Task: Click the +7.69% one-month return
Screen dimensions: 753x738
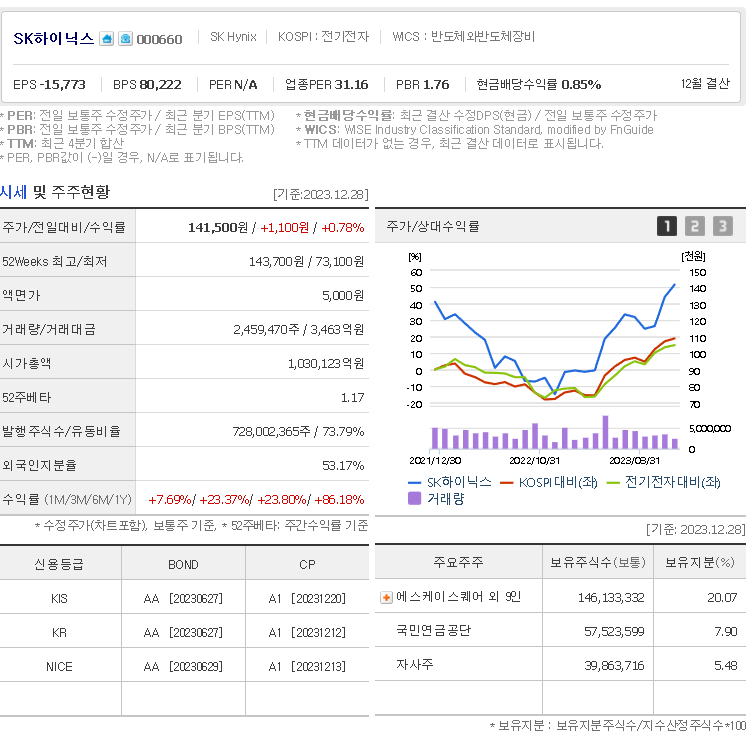Action: click(170, 499)
